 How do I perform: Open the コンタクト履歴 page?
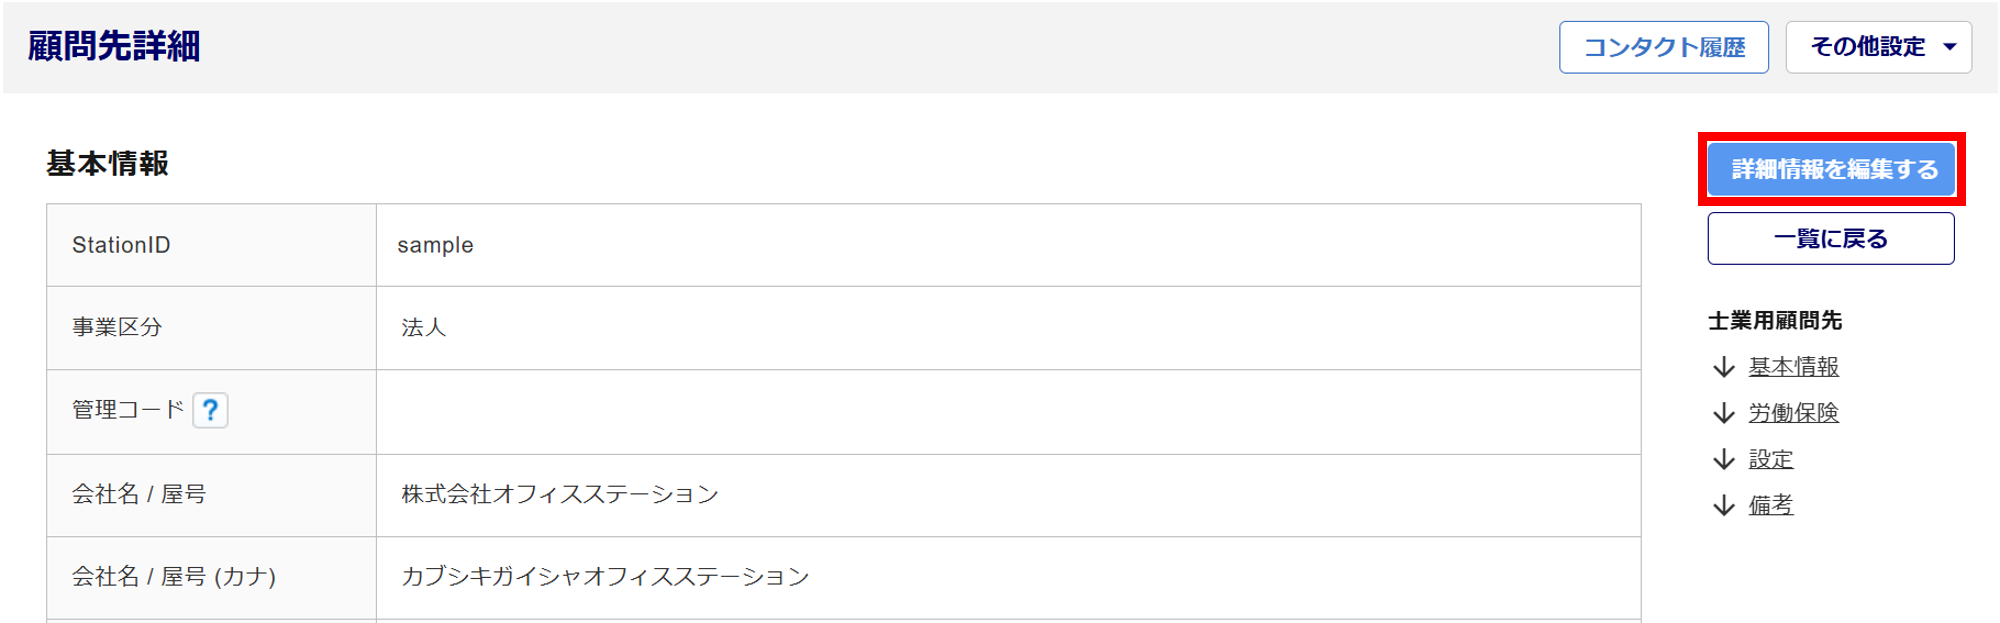[x=1663, y=47]
